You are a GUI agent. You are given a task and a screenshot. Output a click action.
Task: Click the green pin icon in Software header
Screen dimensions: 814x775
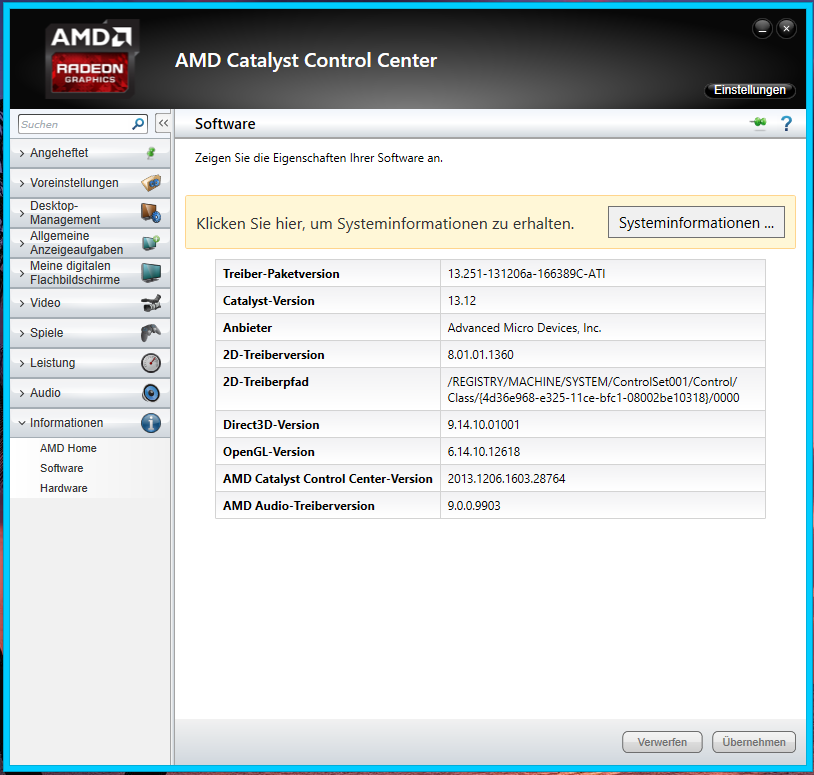(x=758, y=123)
